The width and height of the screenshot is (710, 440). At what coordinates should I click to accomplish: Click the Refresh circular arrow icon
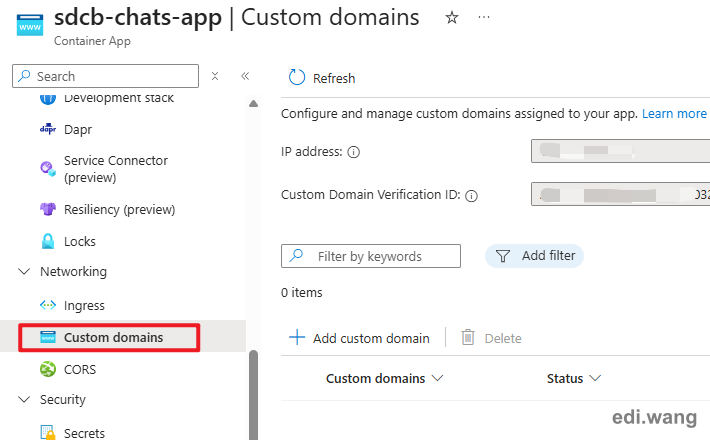[297, 77]
